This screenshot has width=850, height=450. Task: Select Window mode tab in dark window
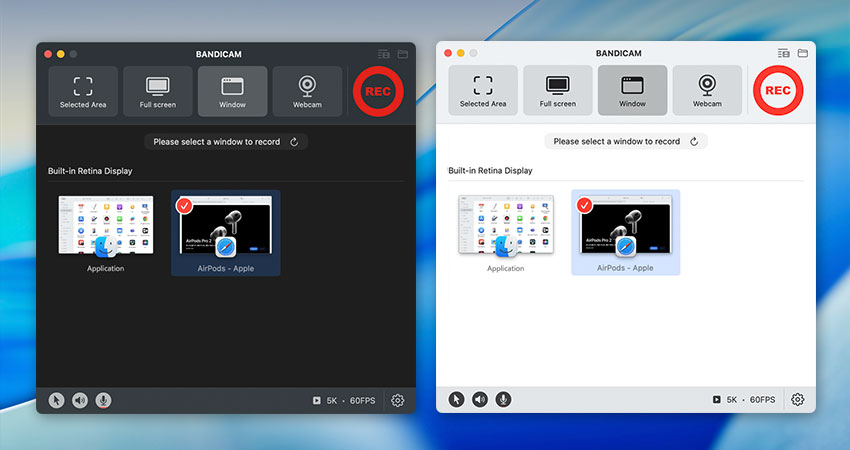pos(233,91)
